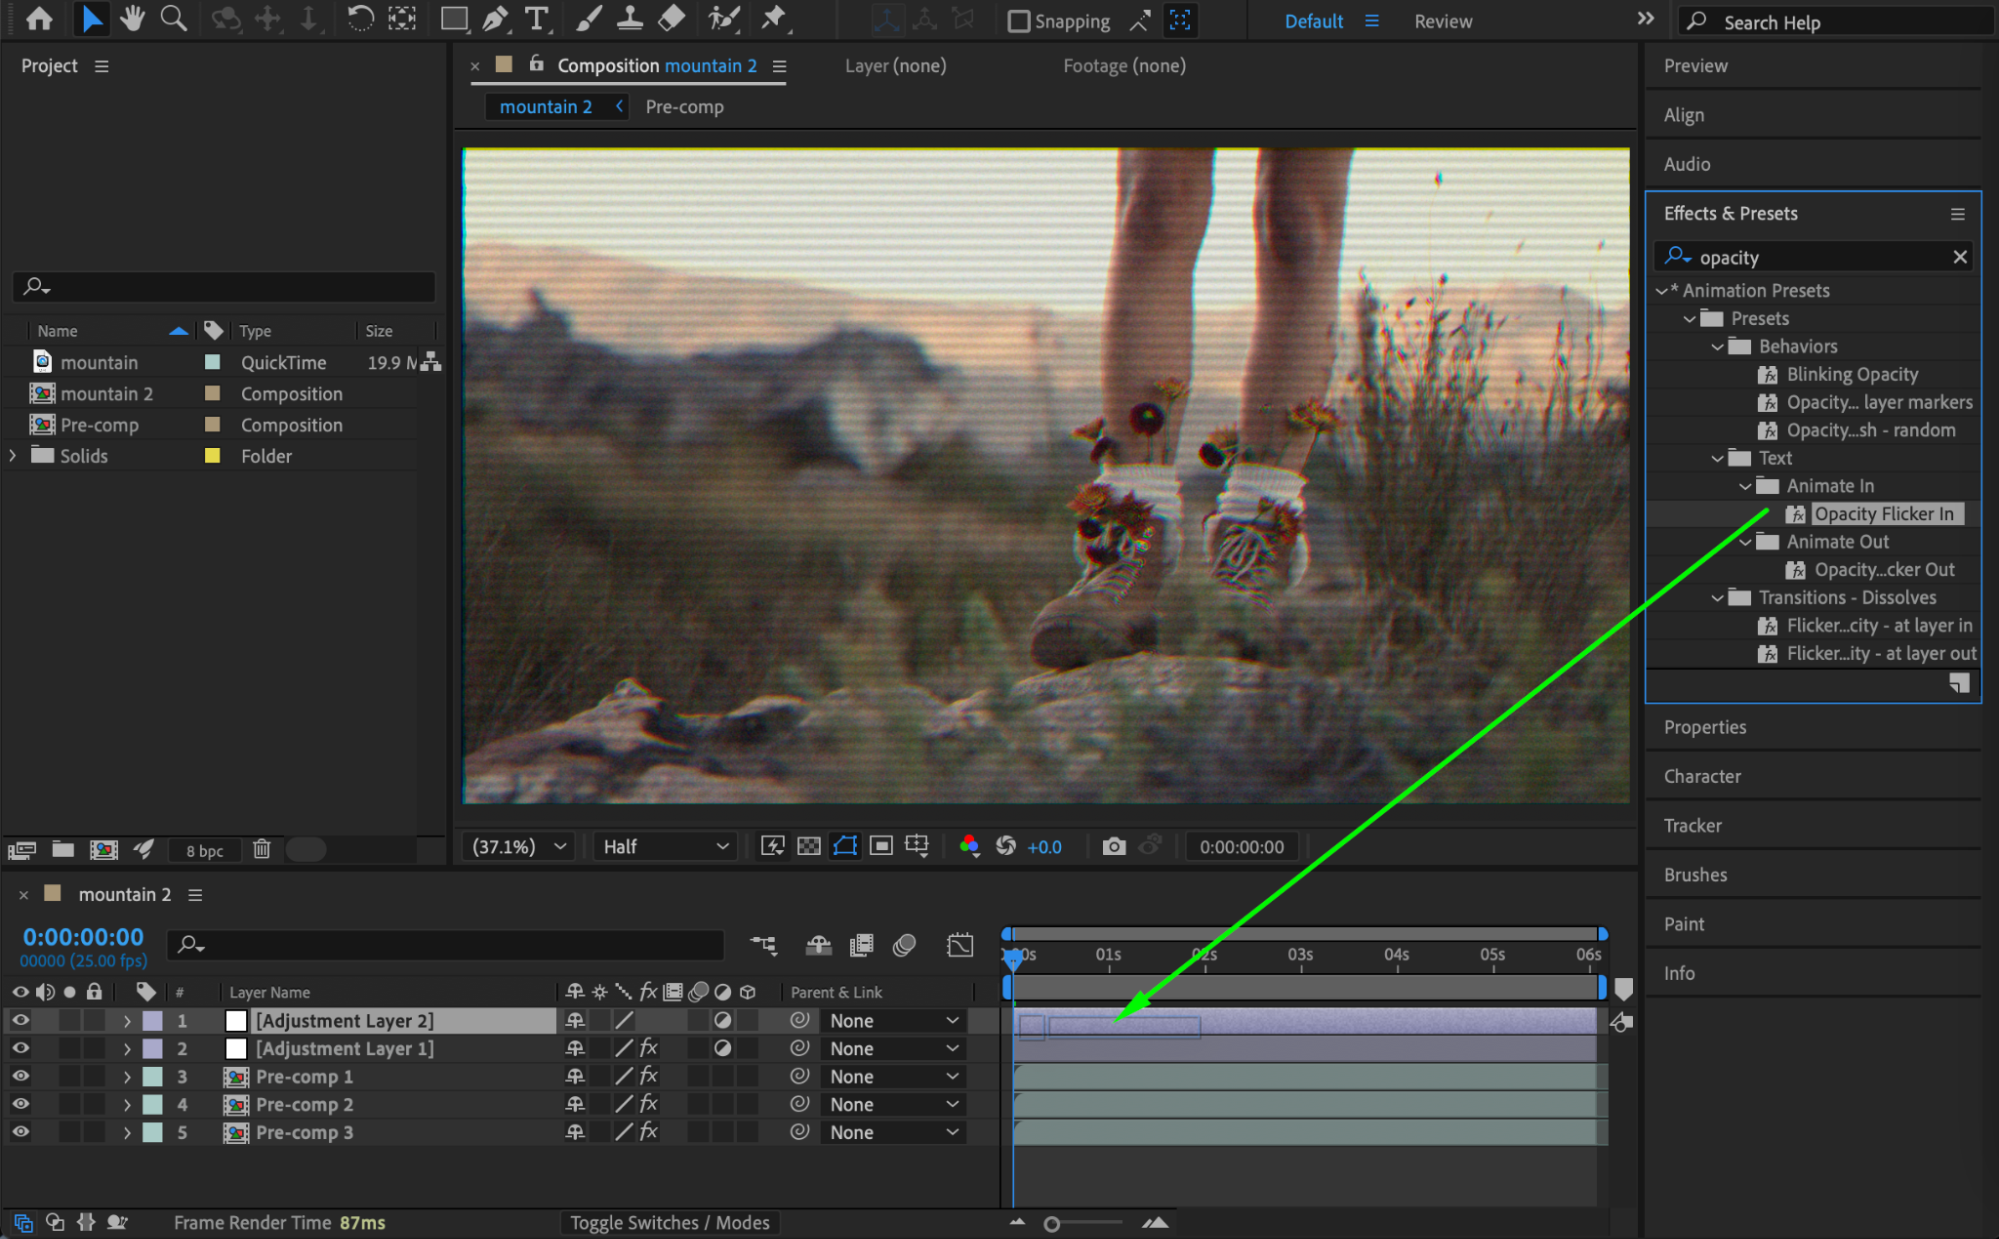Viewport: 1999px width, 1239px height.
Task: Open the magnification ratio dropdown (37.1%)
Action: tap(519, 846)
